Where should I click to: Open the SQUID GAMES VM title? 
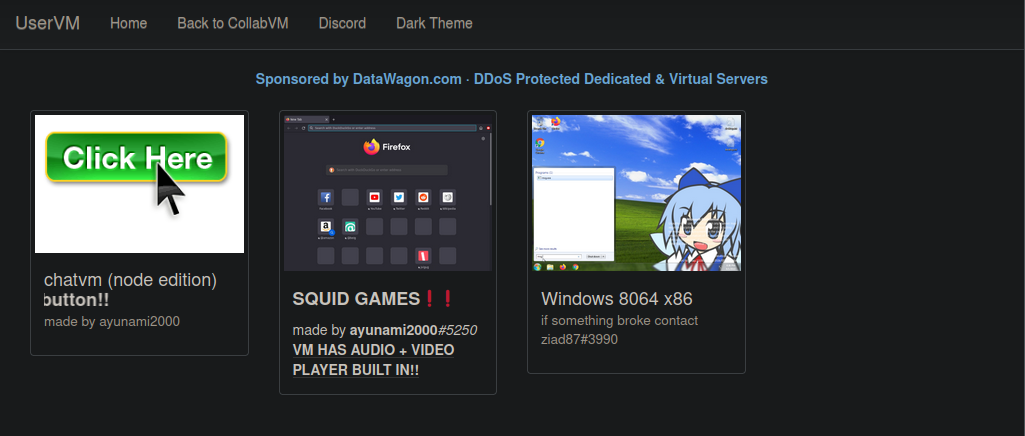pos(357,299)
